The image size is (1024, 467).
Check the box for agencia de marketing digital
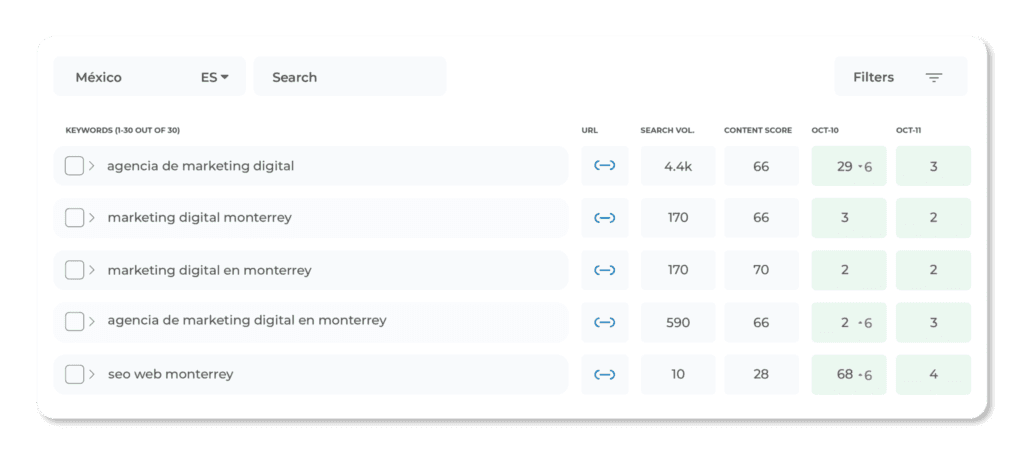click(74, 166)
